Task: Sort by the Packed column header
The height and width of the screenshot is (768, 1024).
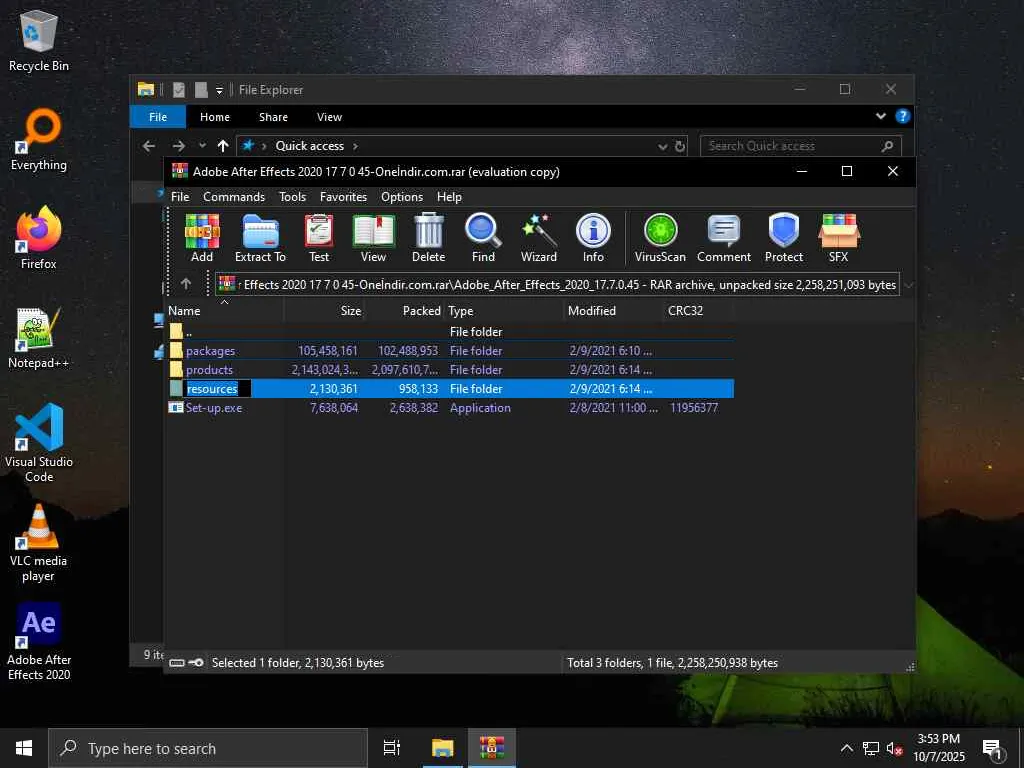Action: (404, 311)
